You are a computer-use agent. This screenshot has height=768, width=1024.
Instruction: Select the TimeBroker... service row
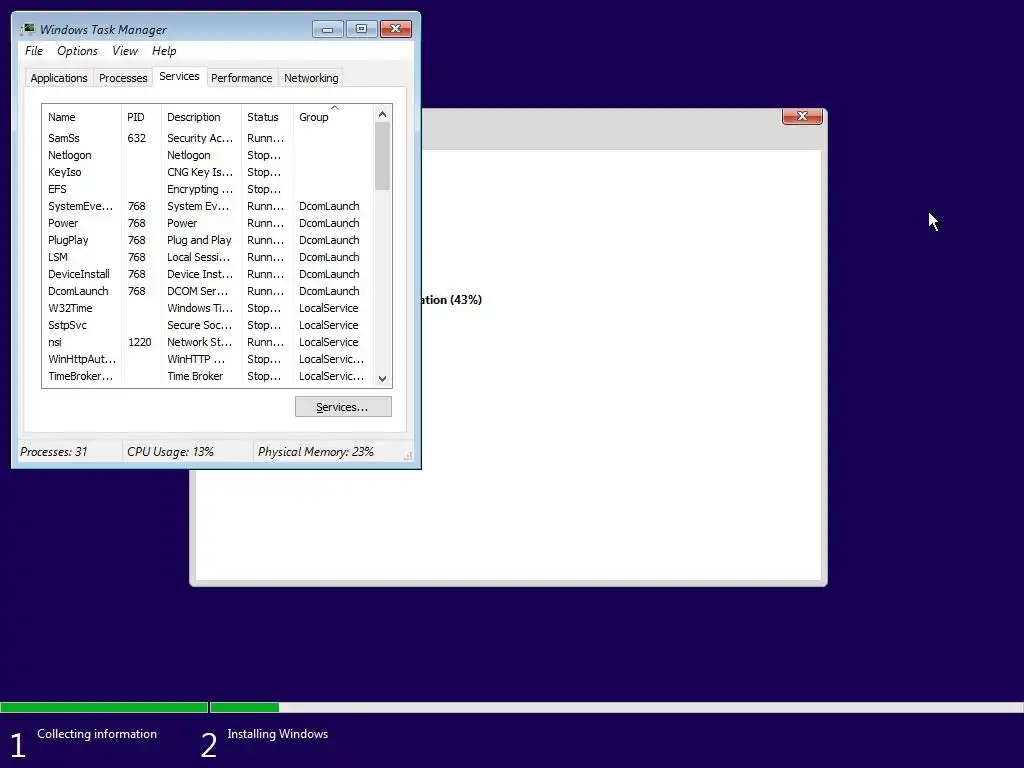pyautogui.click(x=208, y=376)
